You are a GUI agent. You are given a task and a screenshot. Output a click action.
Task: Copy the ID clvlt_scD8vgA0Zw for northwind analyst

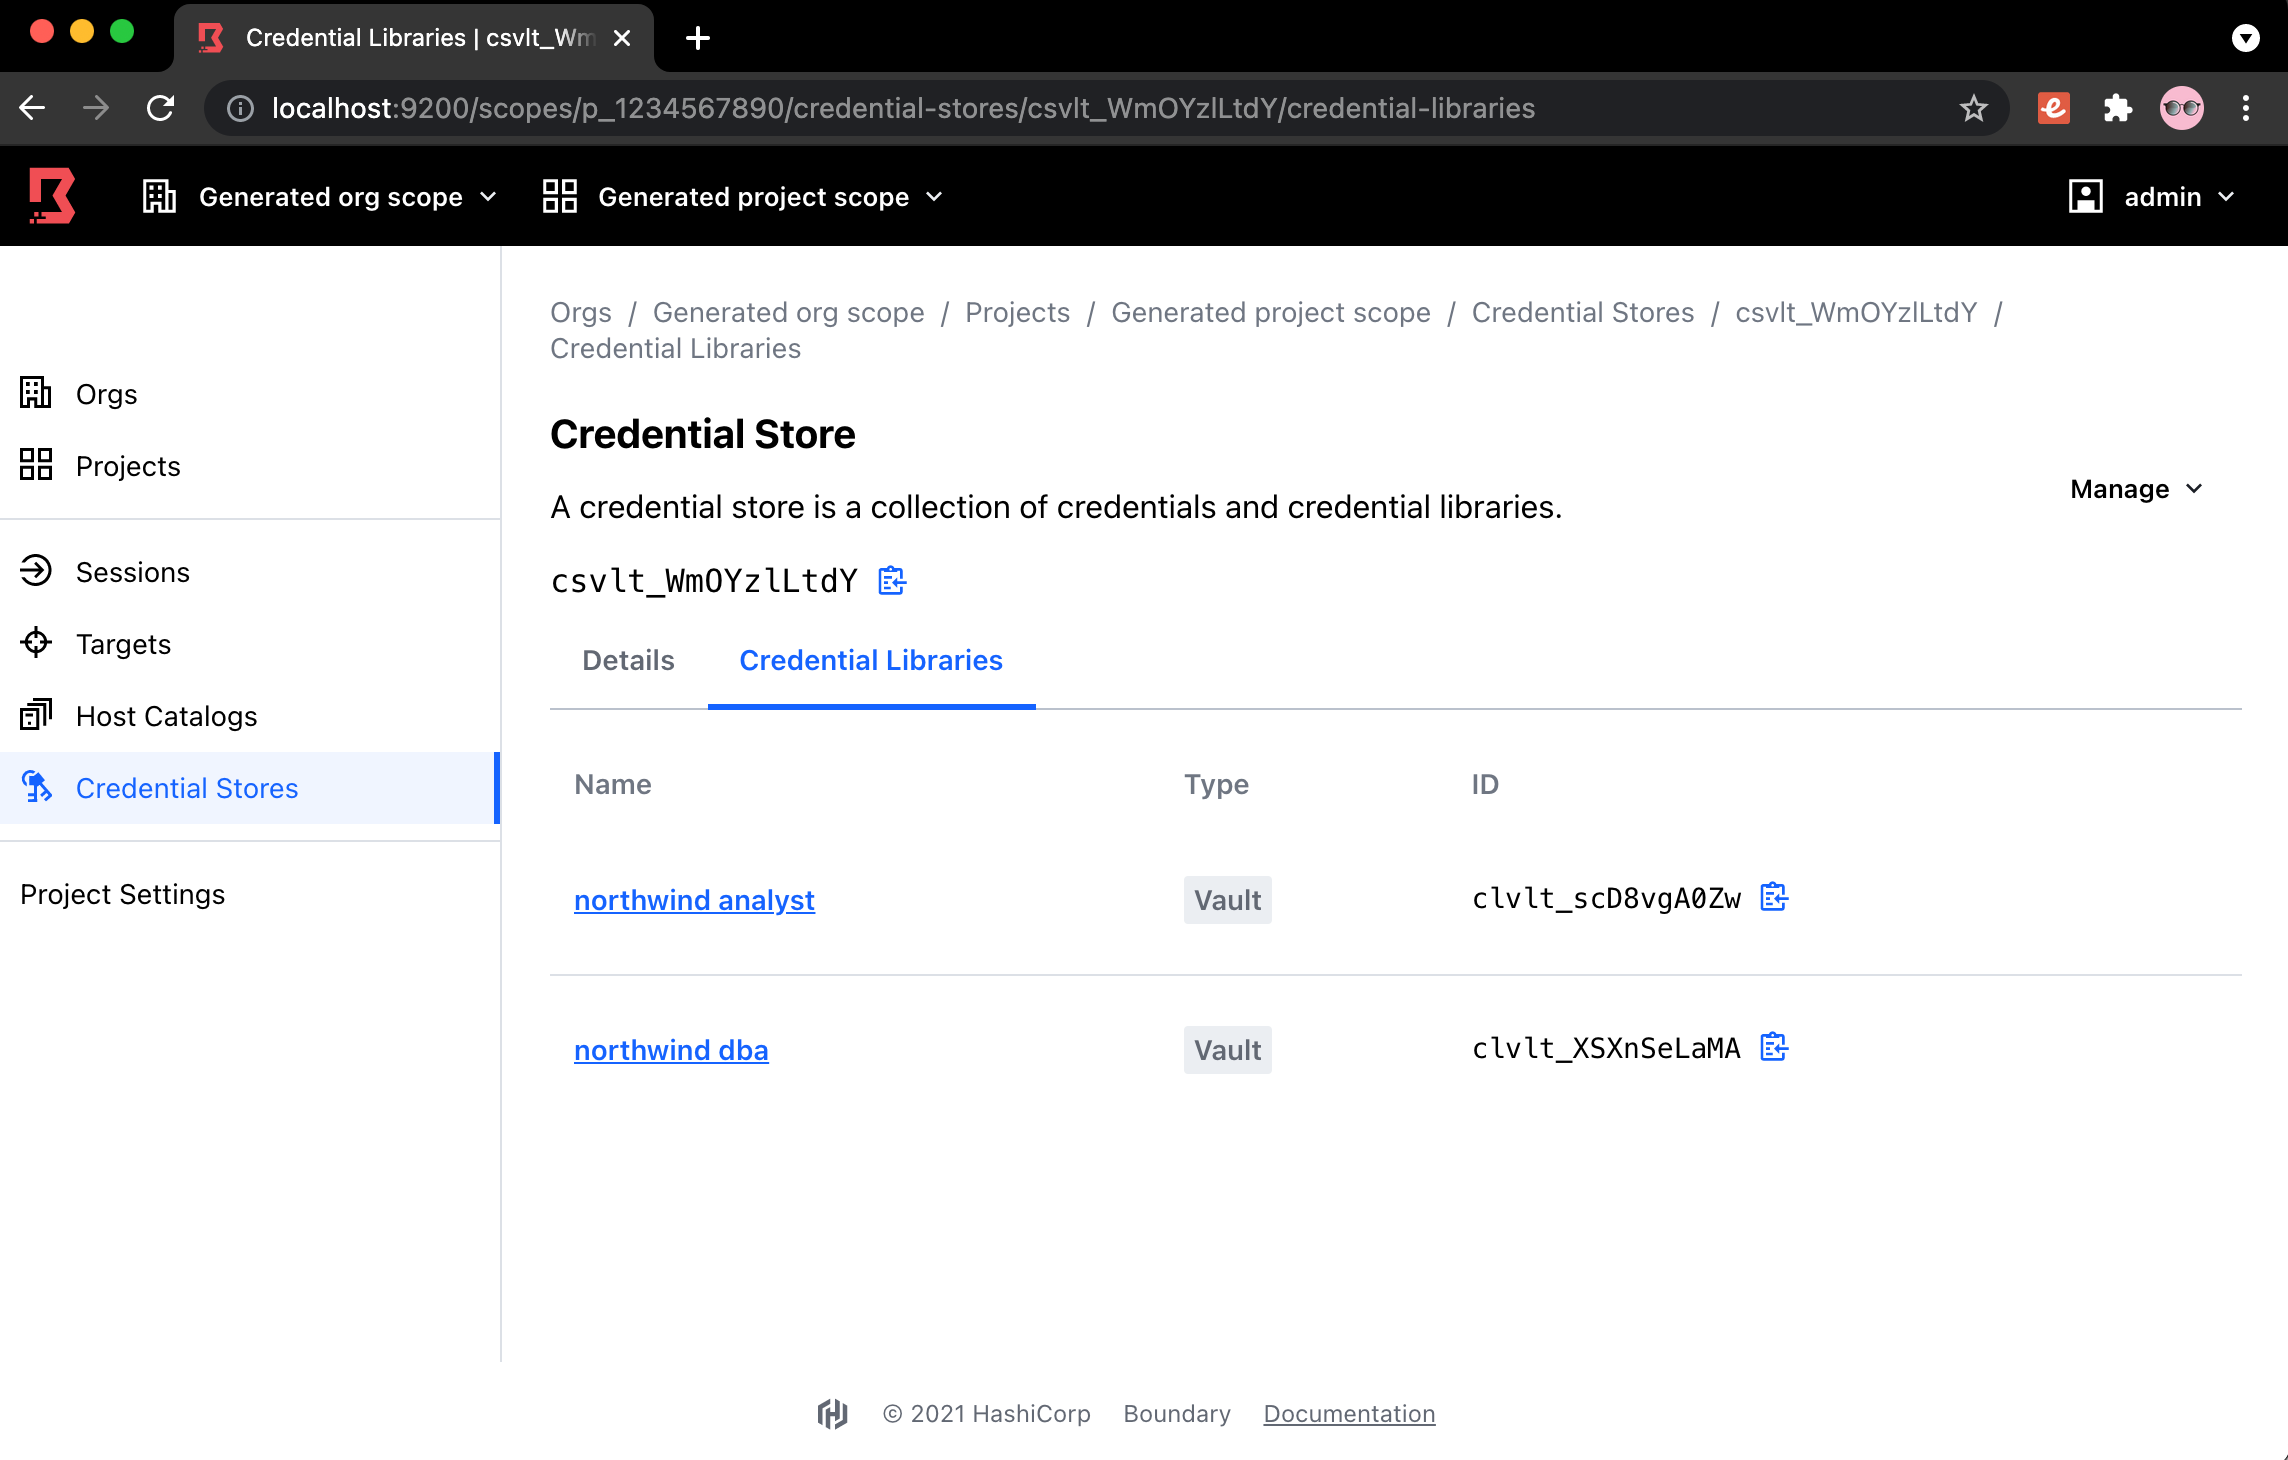(1774, 897)
